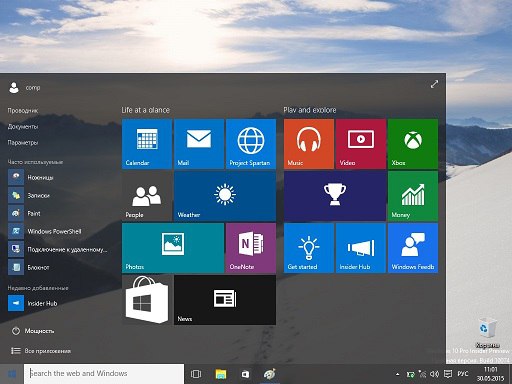The width and height of the screenshot is (512, 384).
Task: Open the clock showing 11:01
Action: pyautogui.click(x=490, y=374)
